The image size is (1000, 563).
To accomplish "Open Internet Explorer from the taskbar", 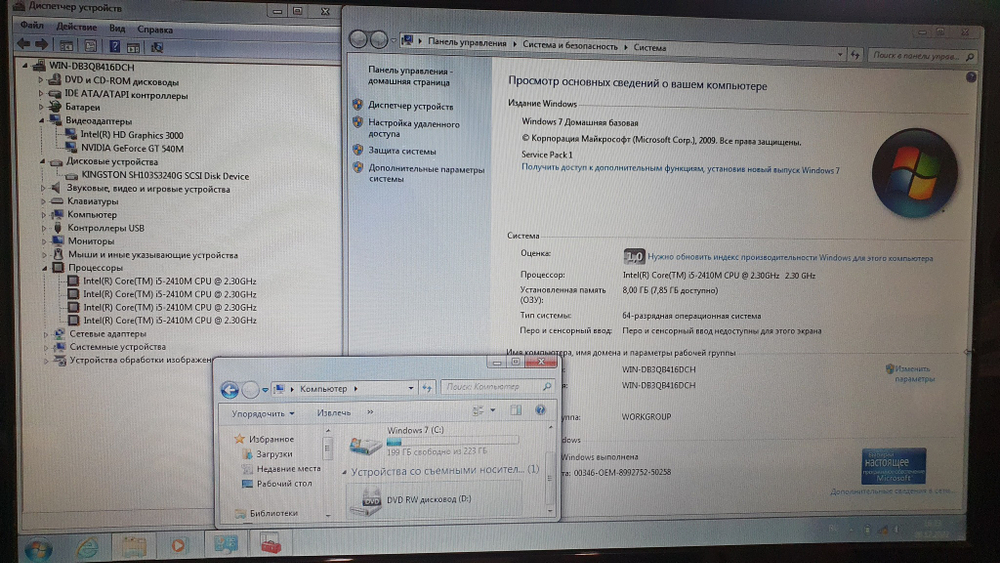I will 87,546.
